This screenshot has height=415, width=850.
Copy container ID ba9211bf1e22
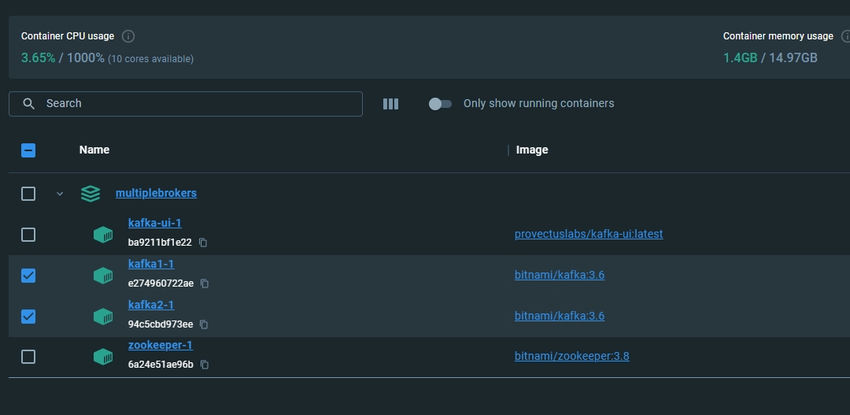[x=203, y=243]
